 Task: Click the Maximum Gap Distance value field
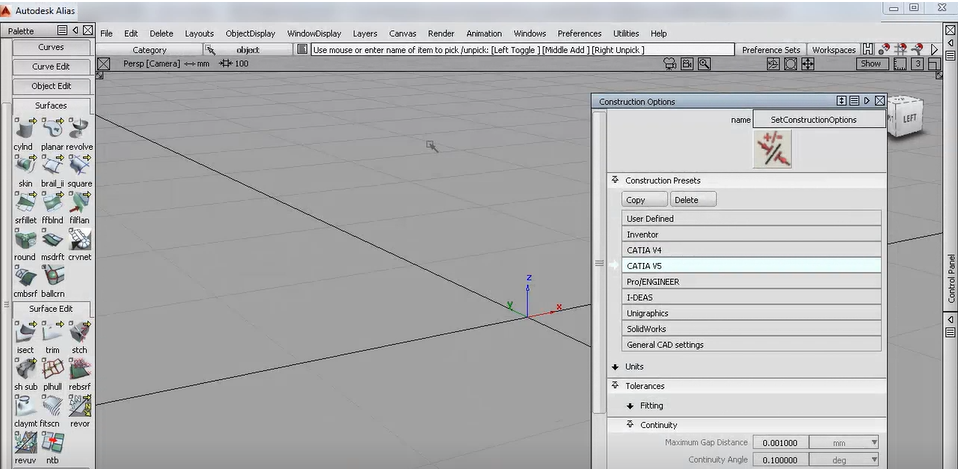click(x=781, y=442)
